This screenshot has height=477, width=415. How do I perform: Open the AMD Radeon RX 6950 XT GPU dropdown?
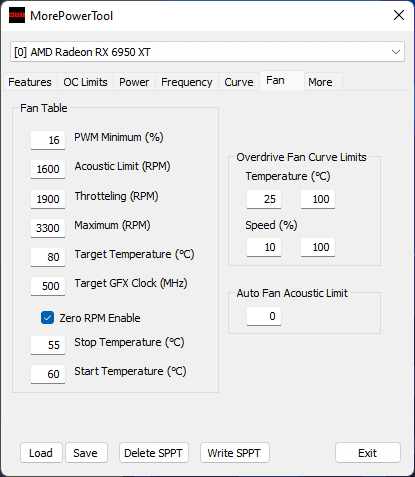[207, 52]
